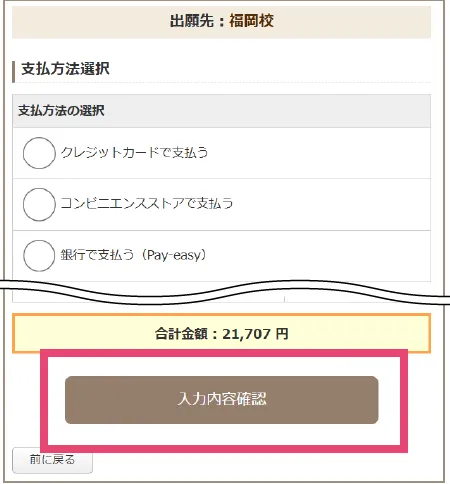
Task: Click the 福岡校 school name text
Action: [x=251, y=21]
